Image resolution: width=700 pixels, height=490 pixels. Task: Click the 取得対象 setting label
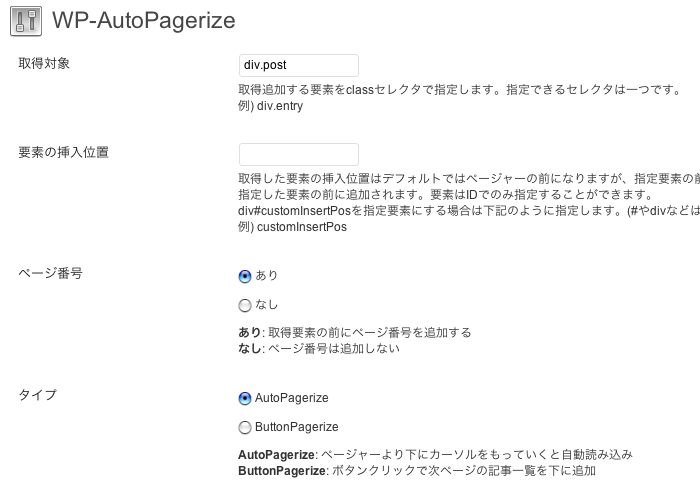click(44, 63)
